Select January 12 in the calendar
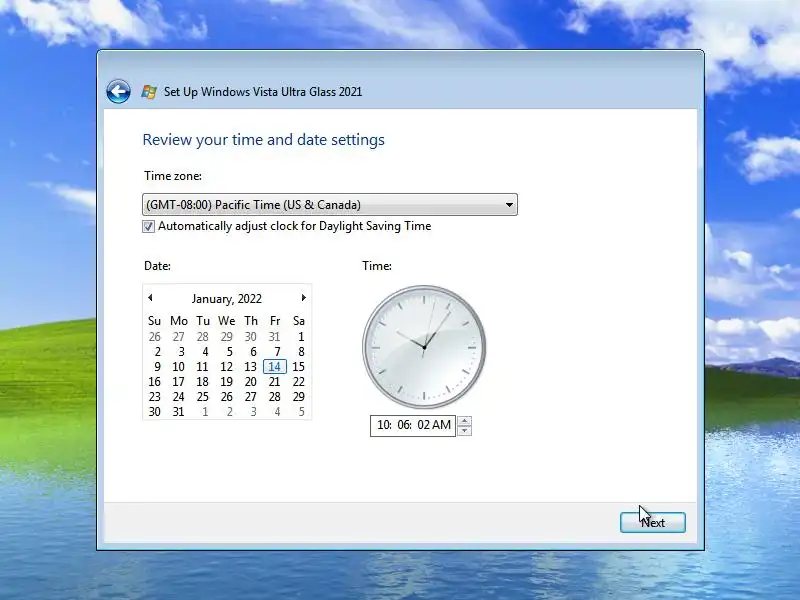This screenshot has height=600, width=800. tap(227, 366)
